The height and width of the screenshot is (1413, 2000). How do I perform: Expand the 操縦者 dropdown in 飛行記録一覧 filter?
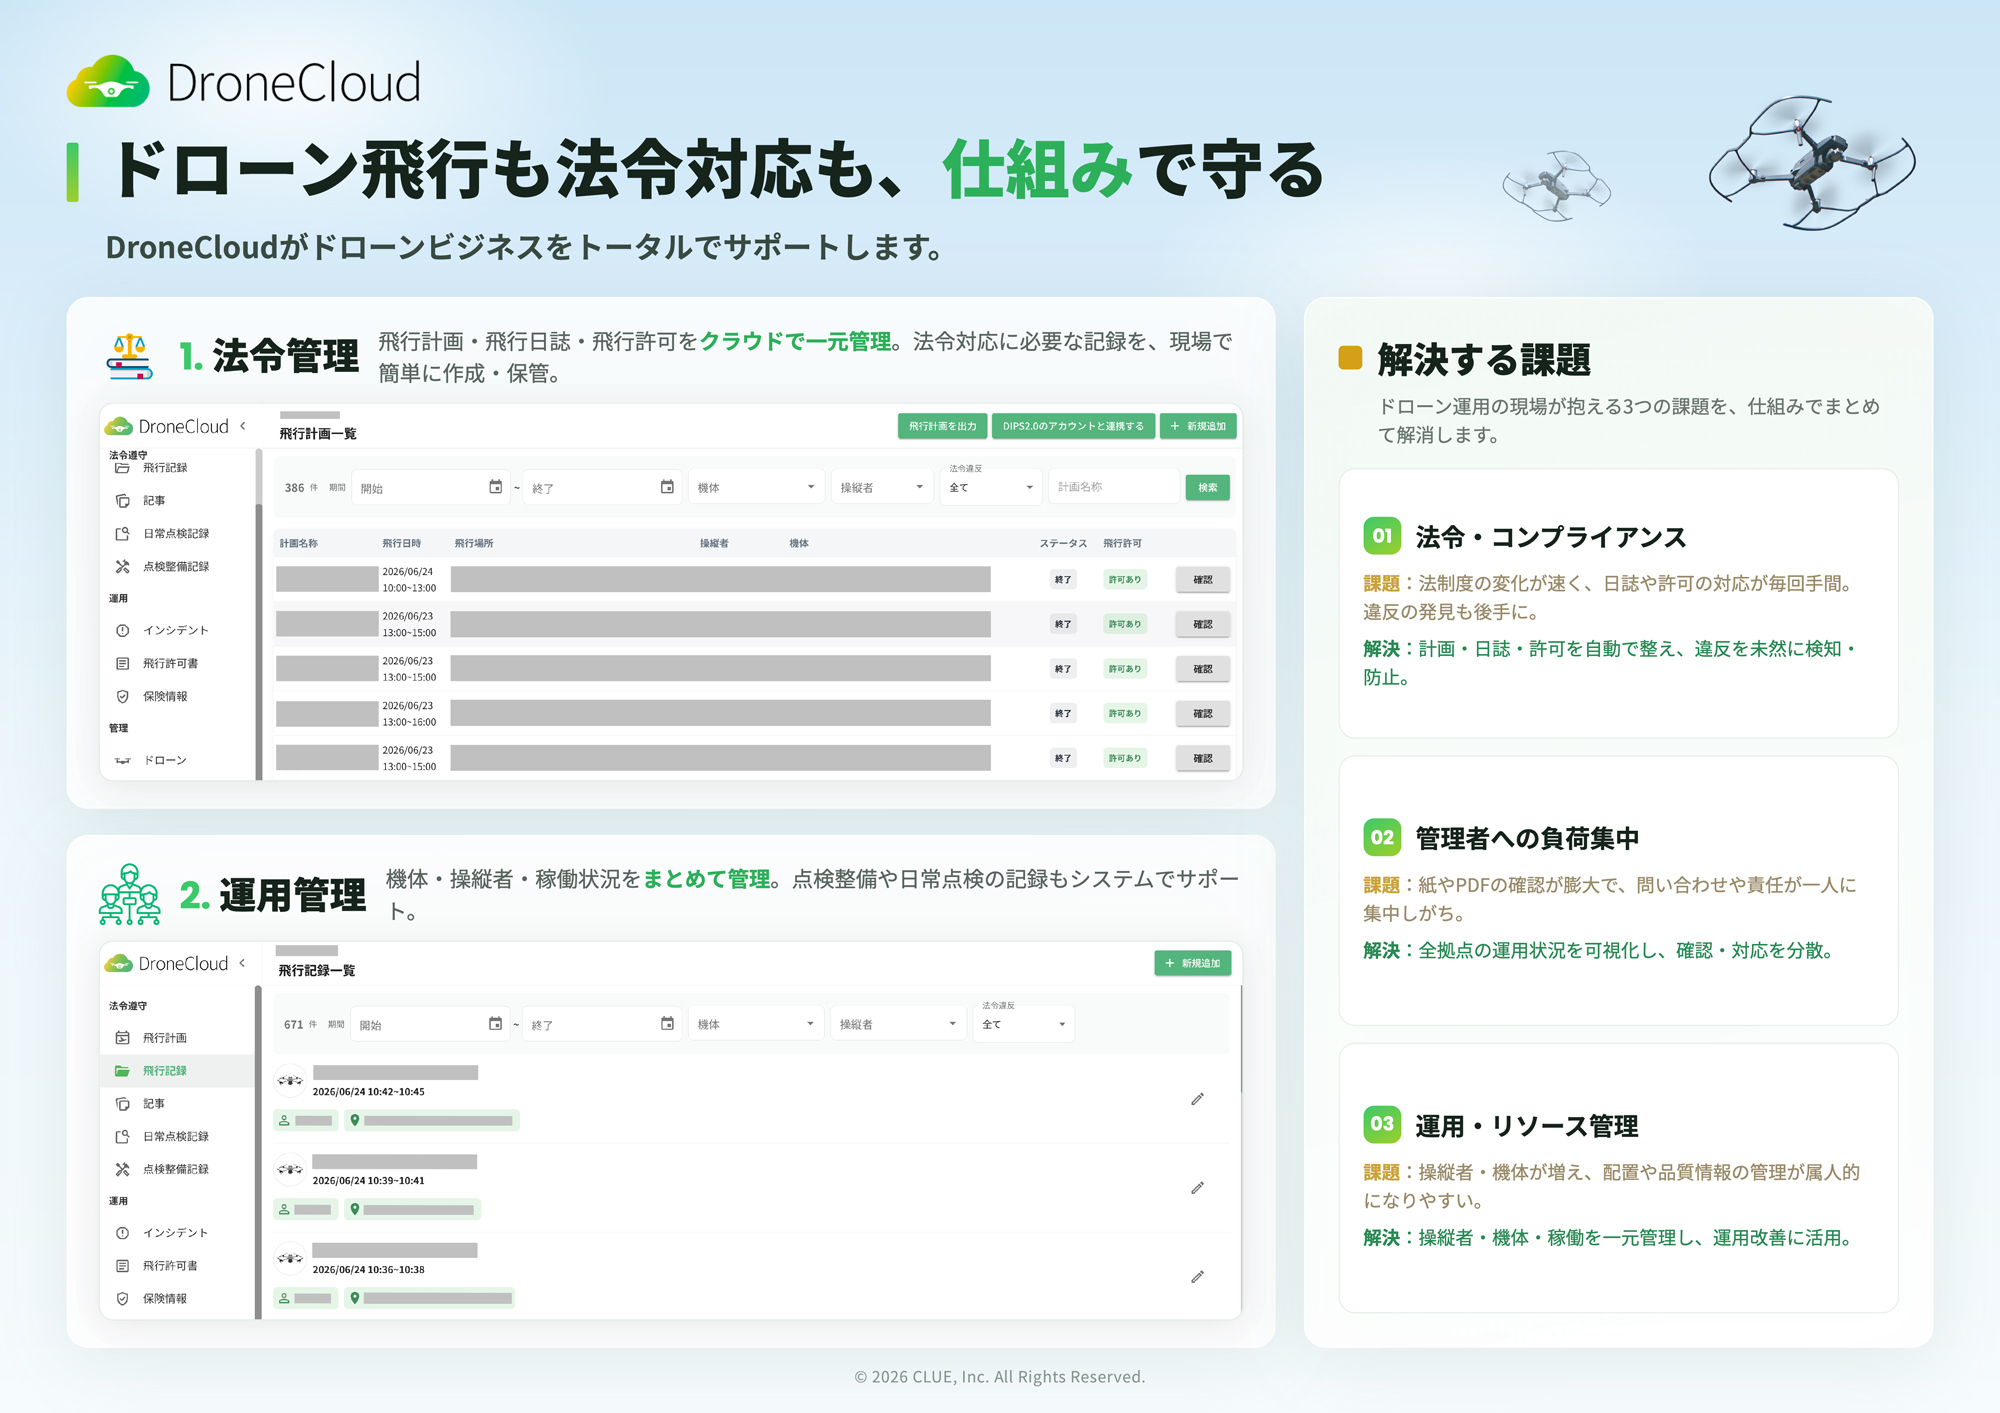tap(898, 1024)
